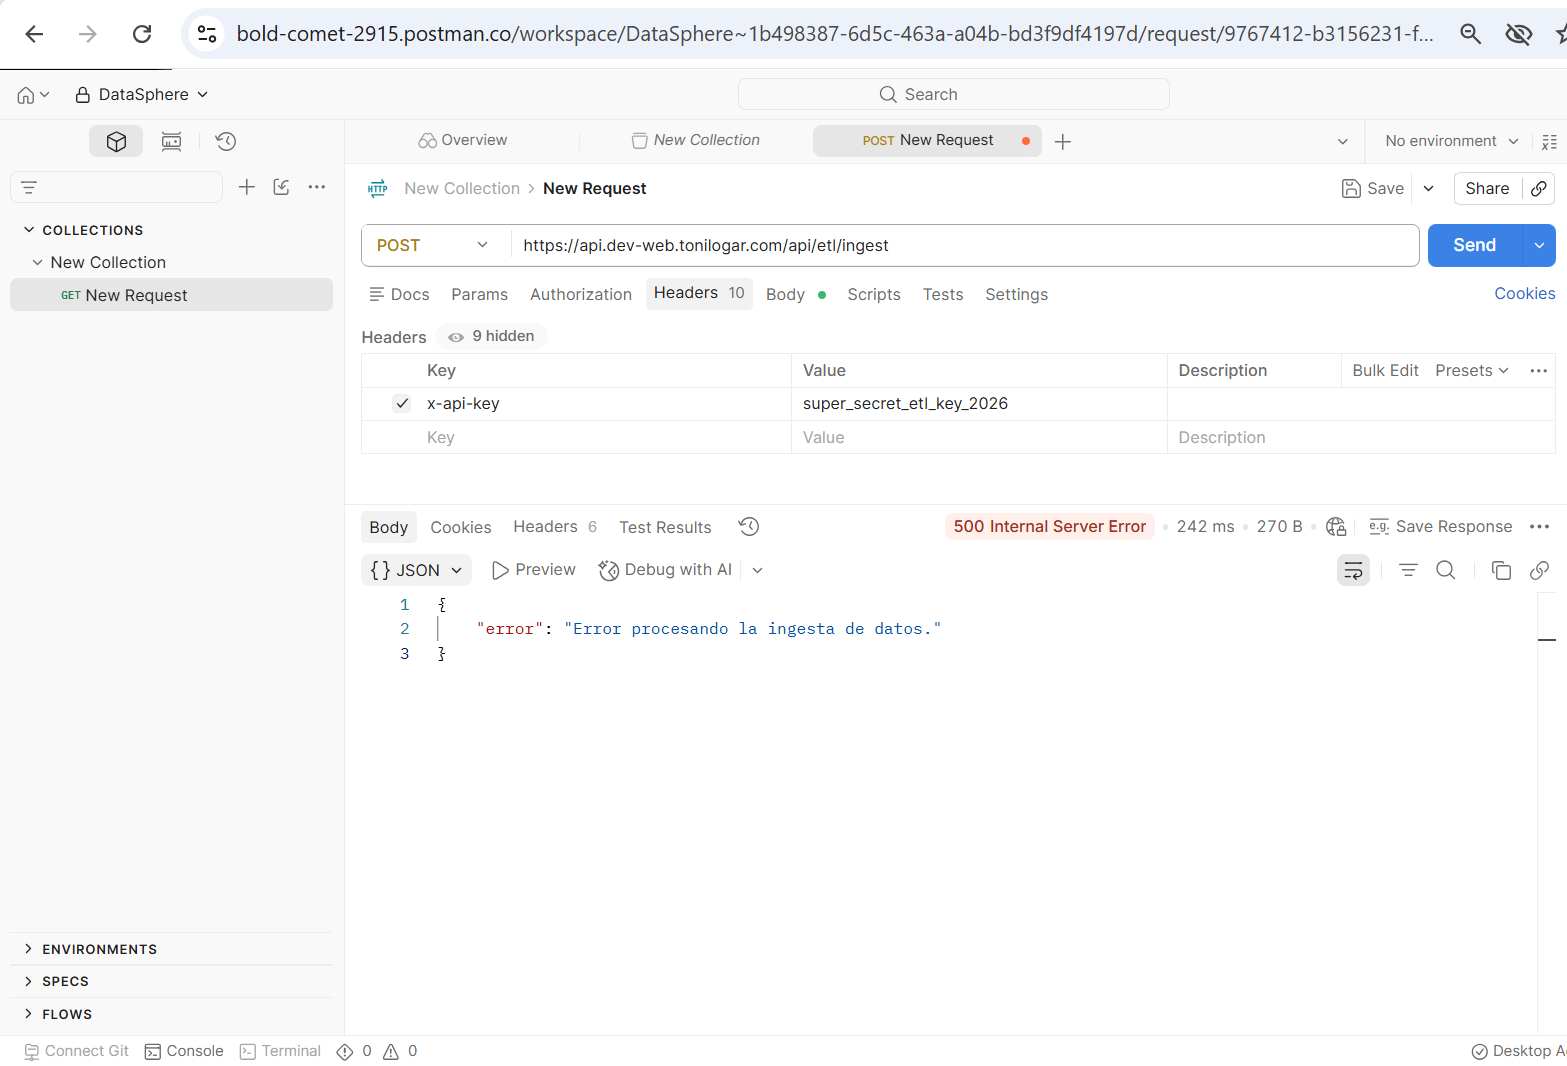Open Debug with AI dropdown arrow
Viewport: 1567px width, 1066px height.
pos(758,570)
